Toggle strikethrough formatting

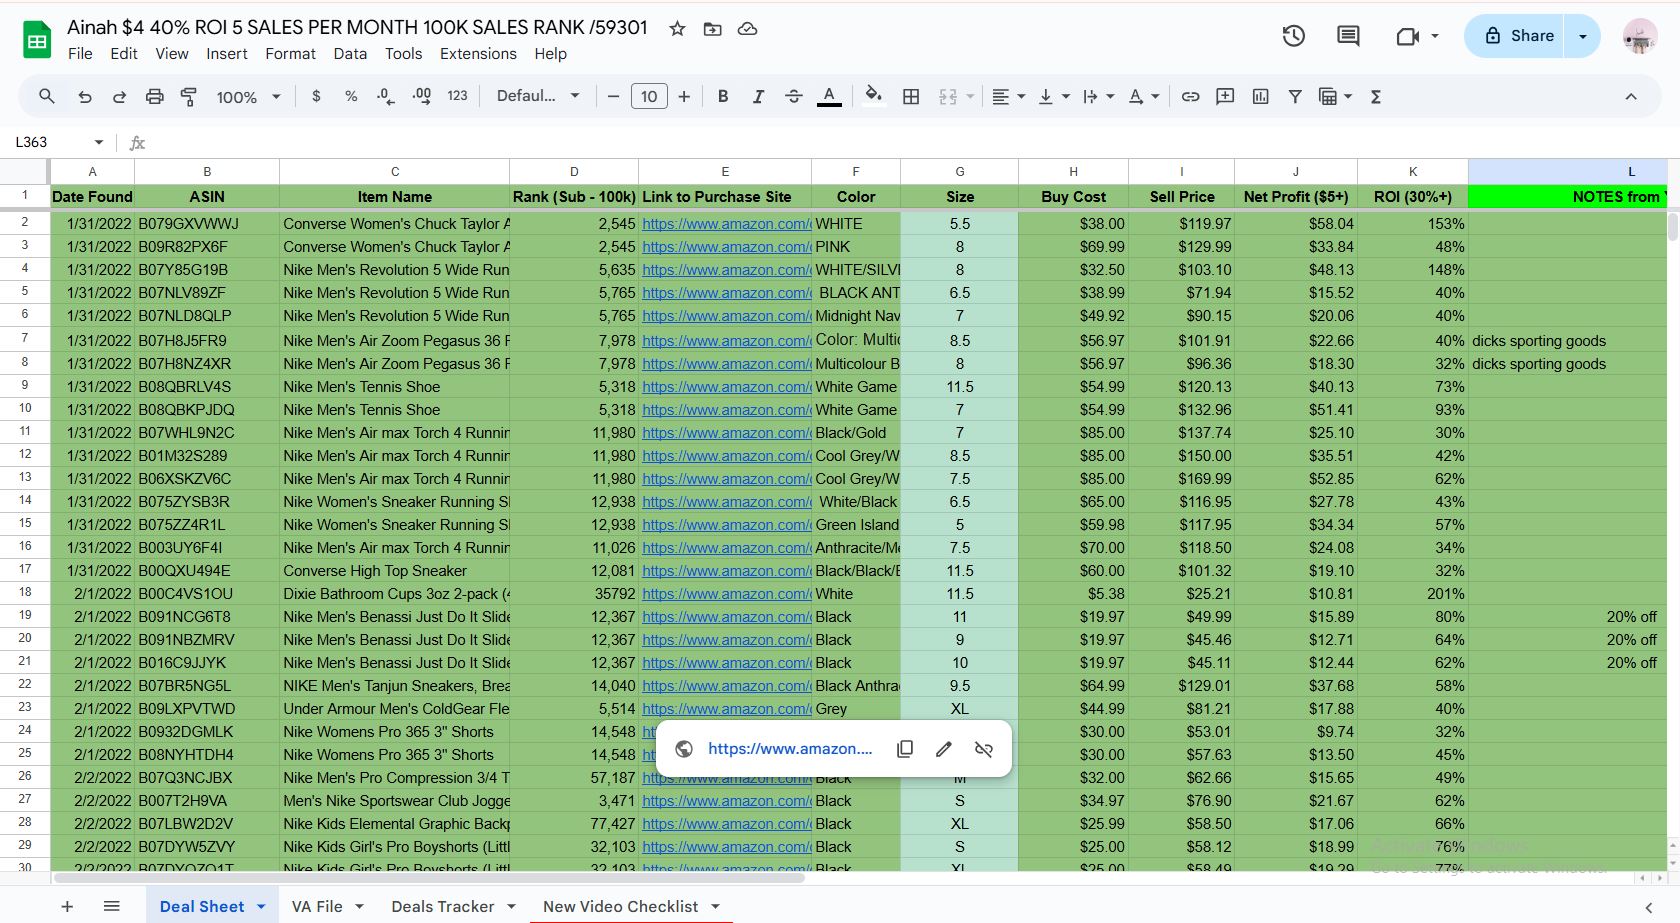pos(793,97)
